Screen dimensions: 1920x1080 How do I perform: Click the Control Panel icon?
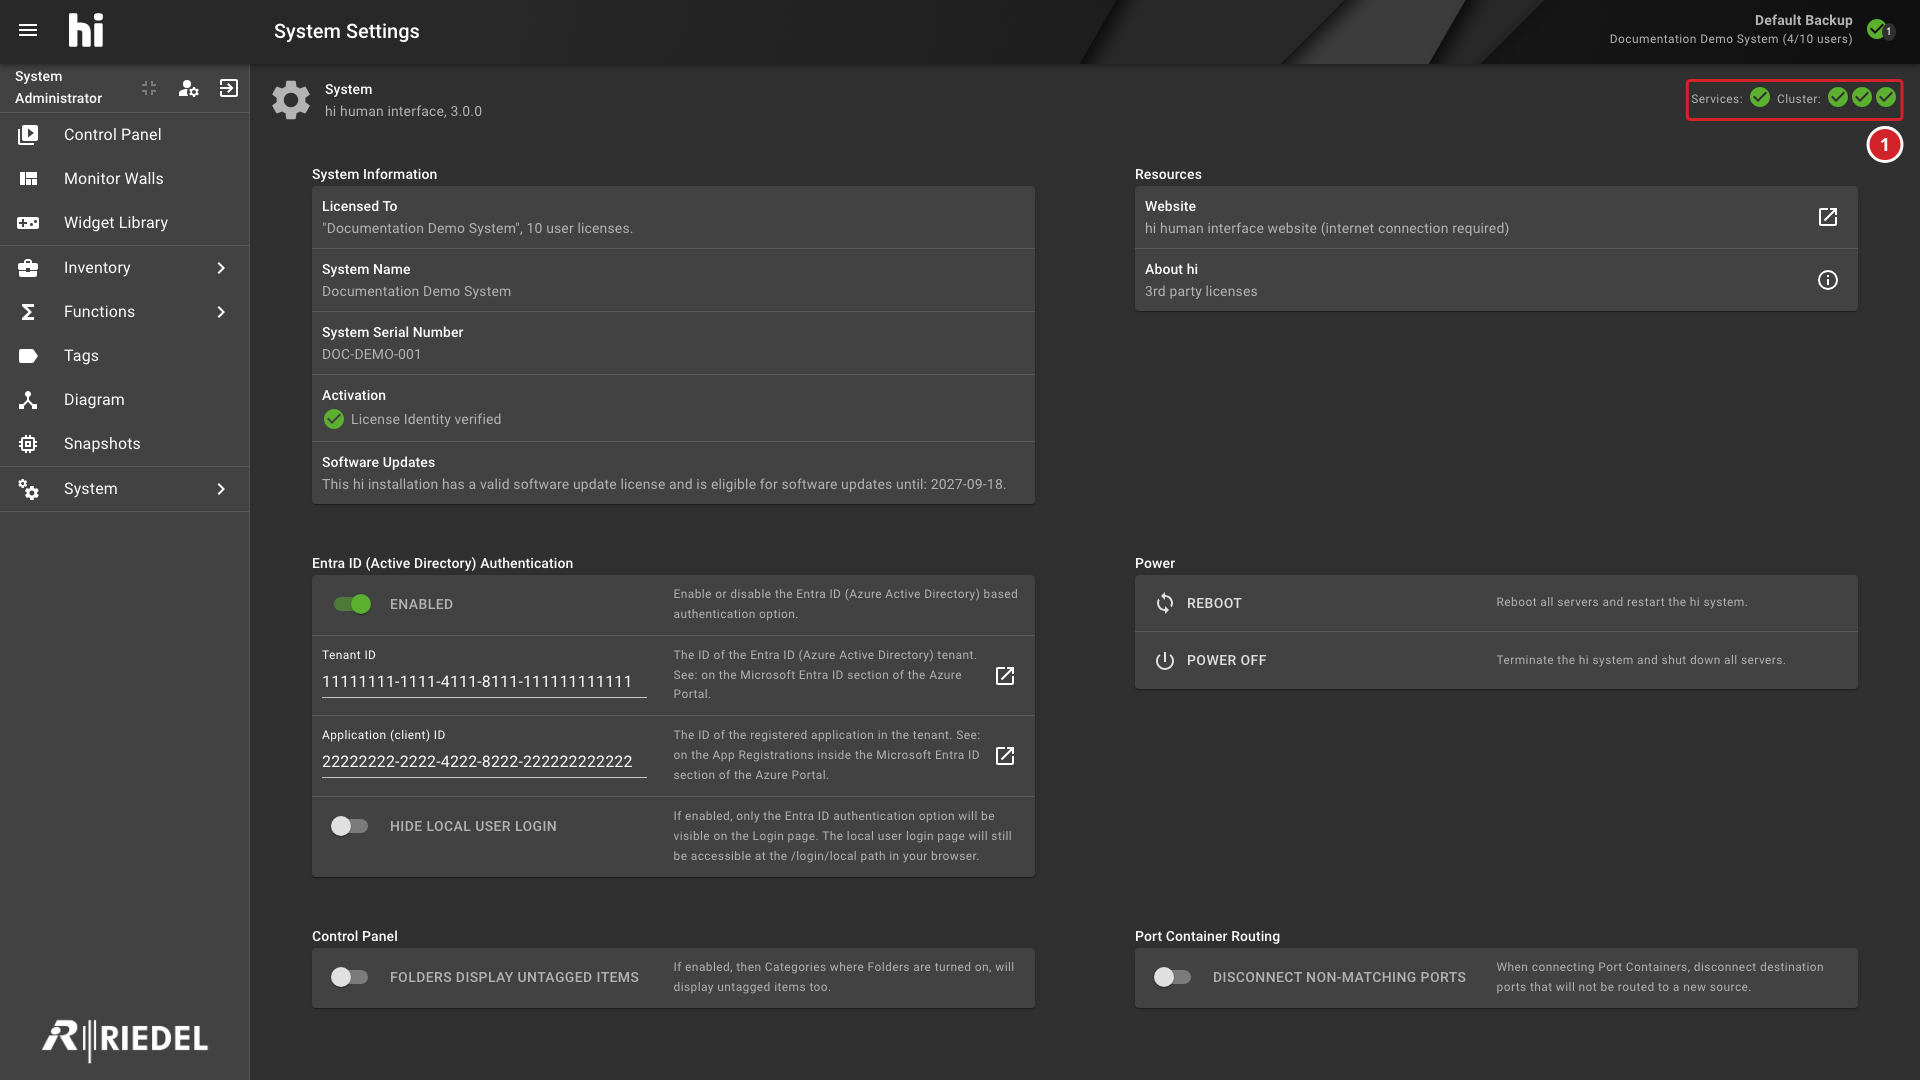coord(28,134)
